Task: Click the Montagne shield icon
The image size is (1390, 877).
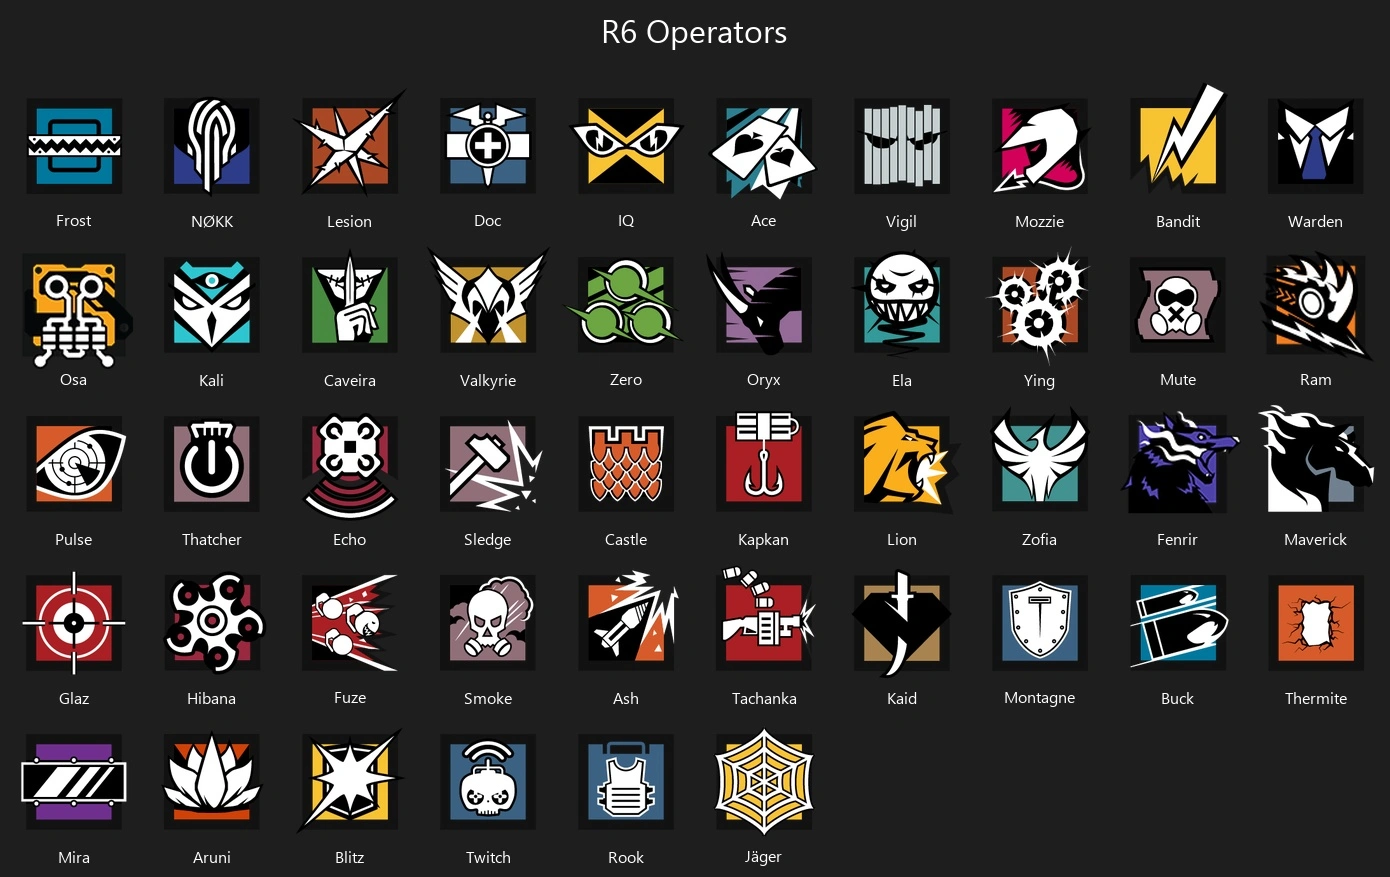Action: [x=1040, y=623]
